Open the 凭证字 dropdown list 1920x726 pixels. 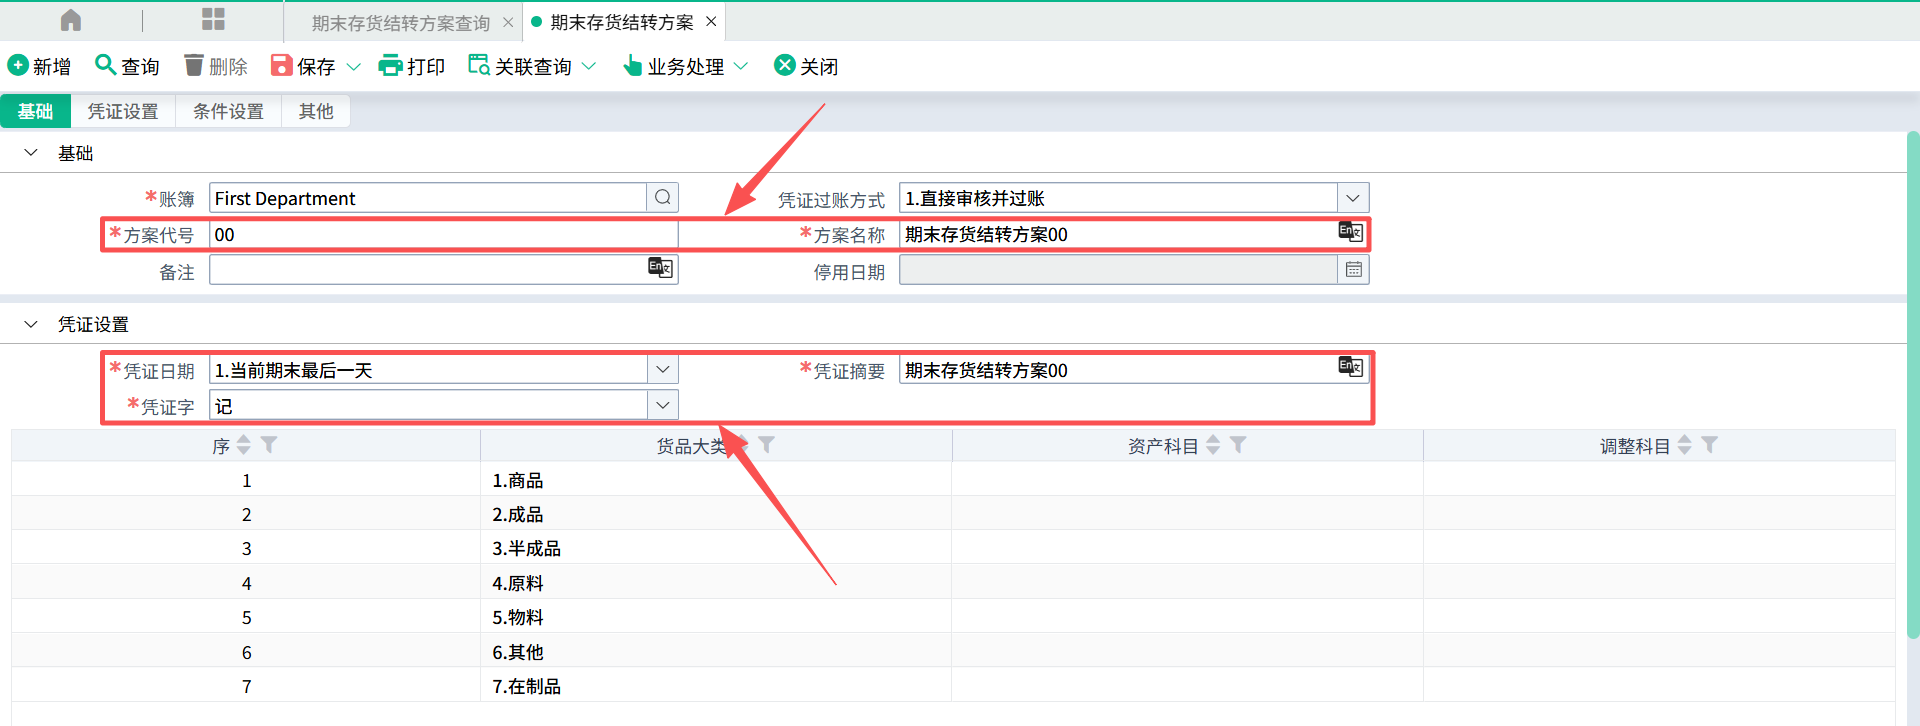coord(662,406)
